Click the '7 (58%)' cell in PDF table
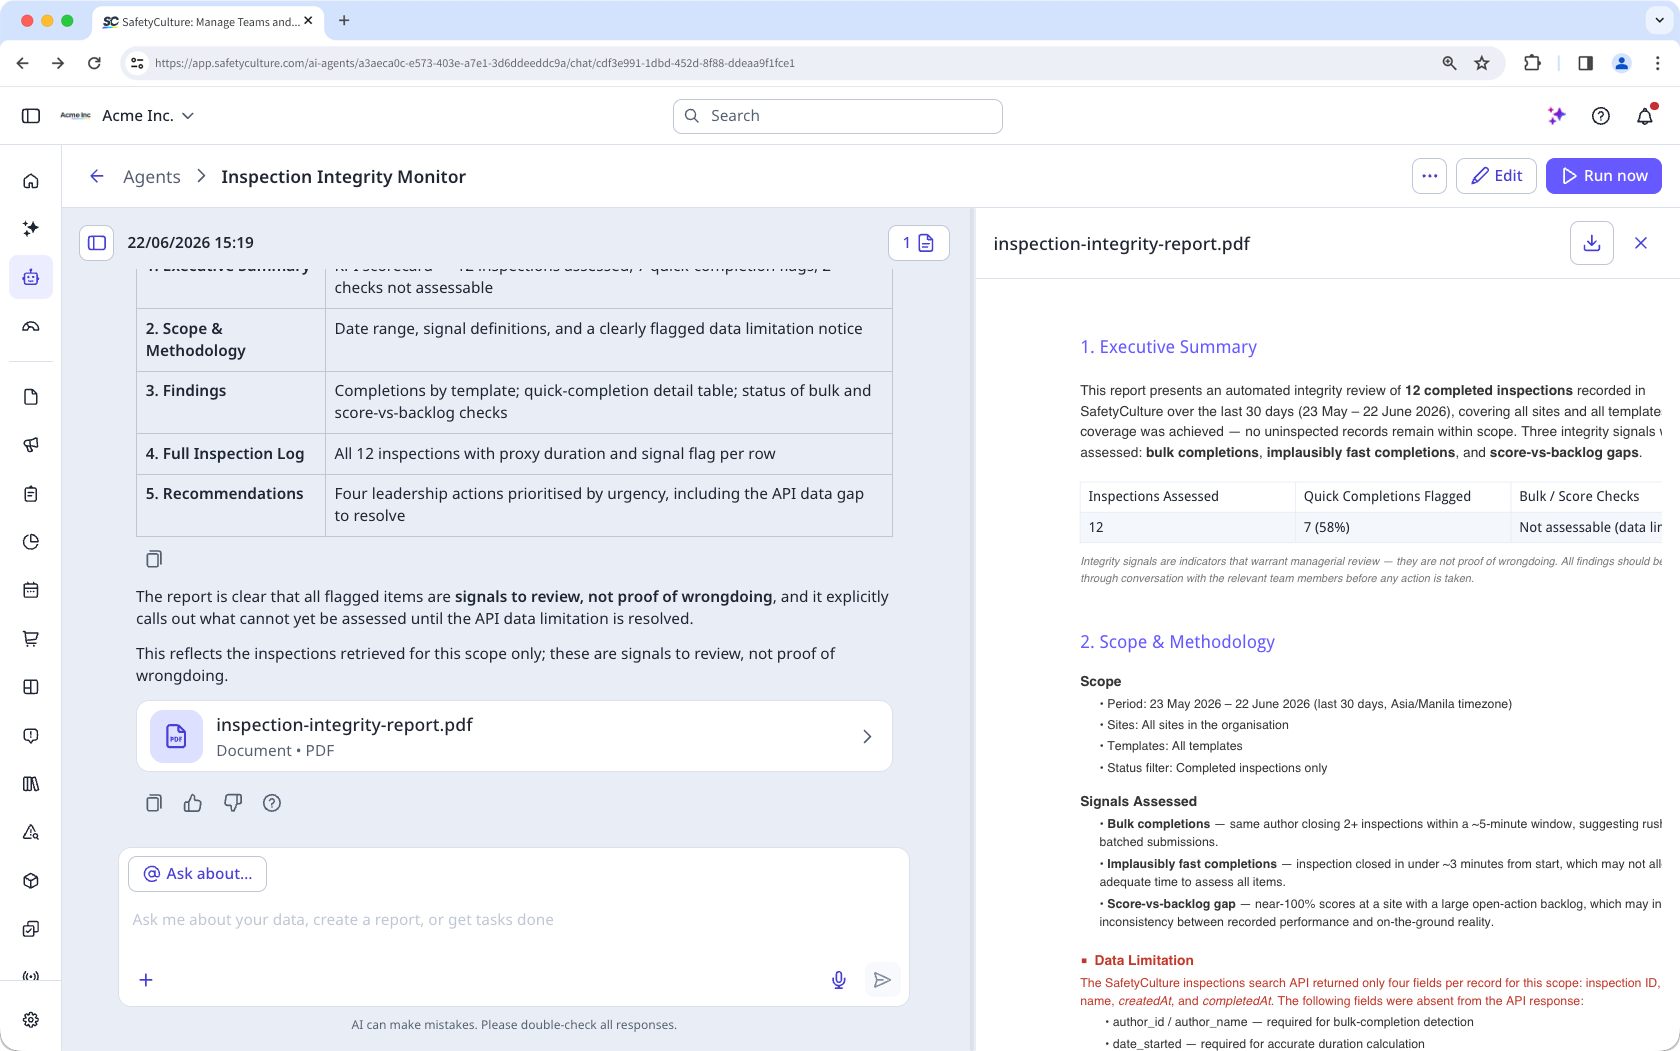 (1403, 527)
